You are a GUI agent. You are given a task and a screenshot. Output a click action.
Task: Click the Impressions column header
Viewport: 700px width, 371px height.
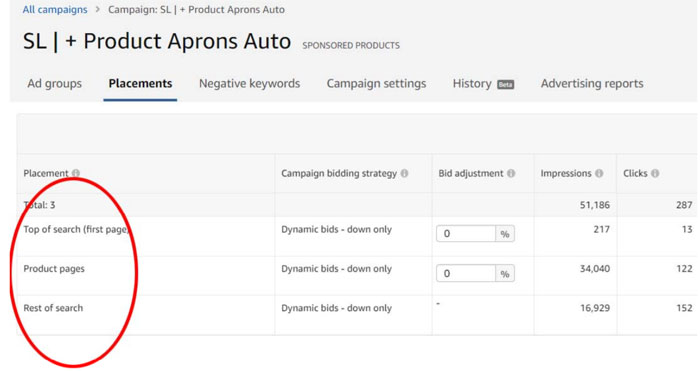pos(566,173)
